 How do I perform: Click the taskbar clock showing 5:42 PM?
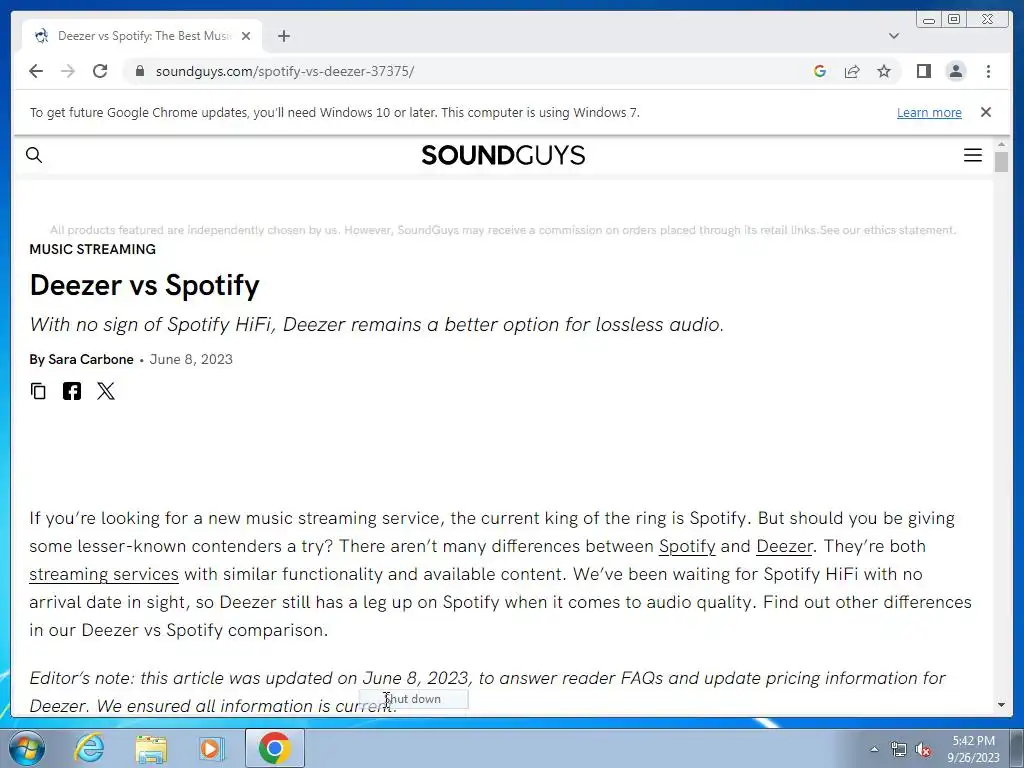[973, 749]
